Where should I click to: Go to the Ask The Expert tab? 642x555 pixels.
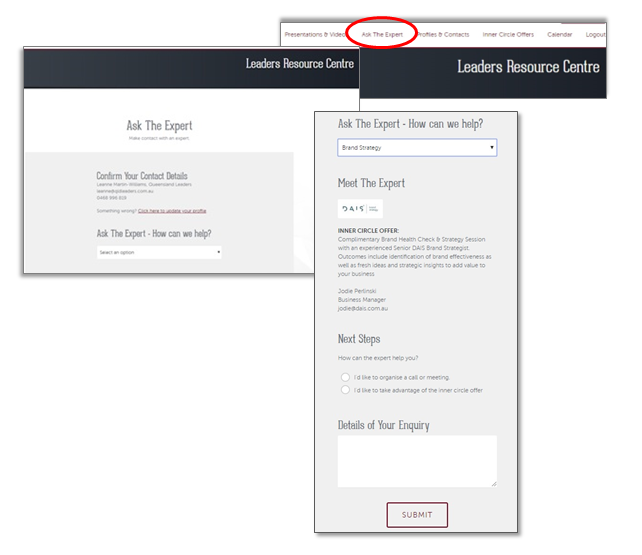[x=384, y=35]
